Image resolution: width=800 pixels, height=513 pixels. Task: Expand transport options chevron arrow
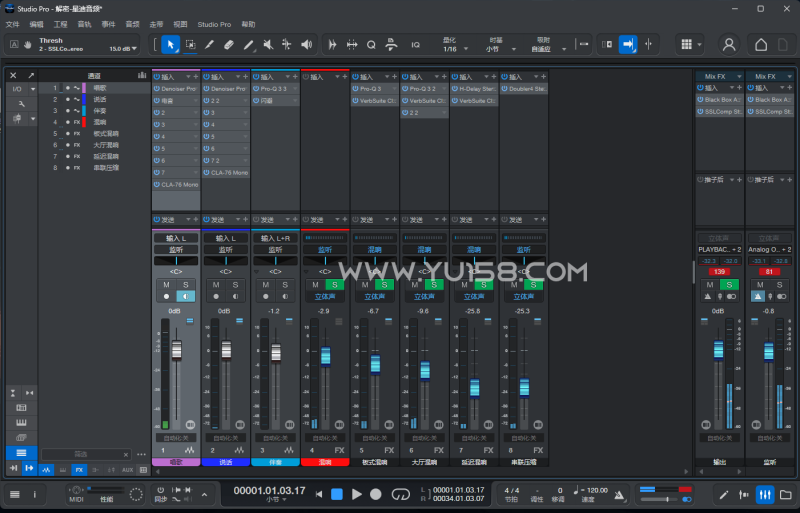click(204, 494)
